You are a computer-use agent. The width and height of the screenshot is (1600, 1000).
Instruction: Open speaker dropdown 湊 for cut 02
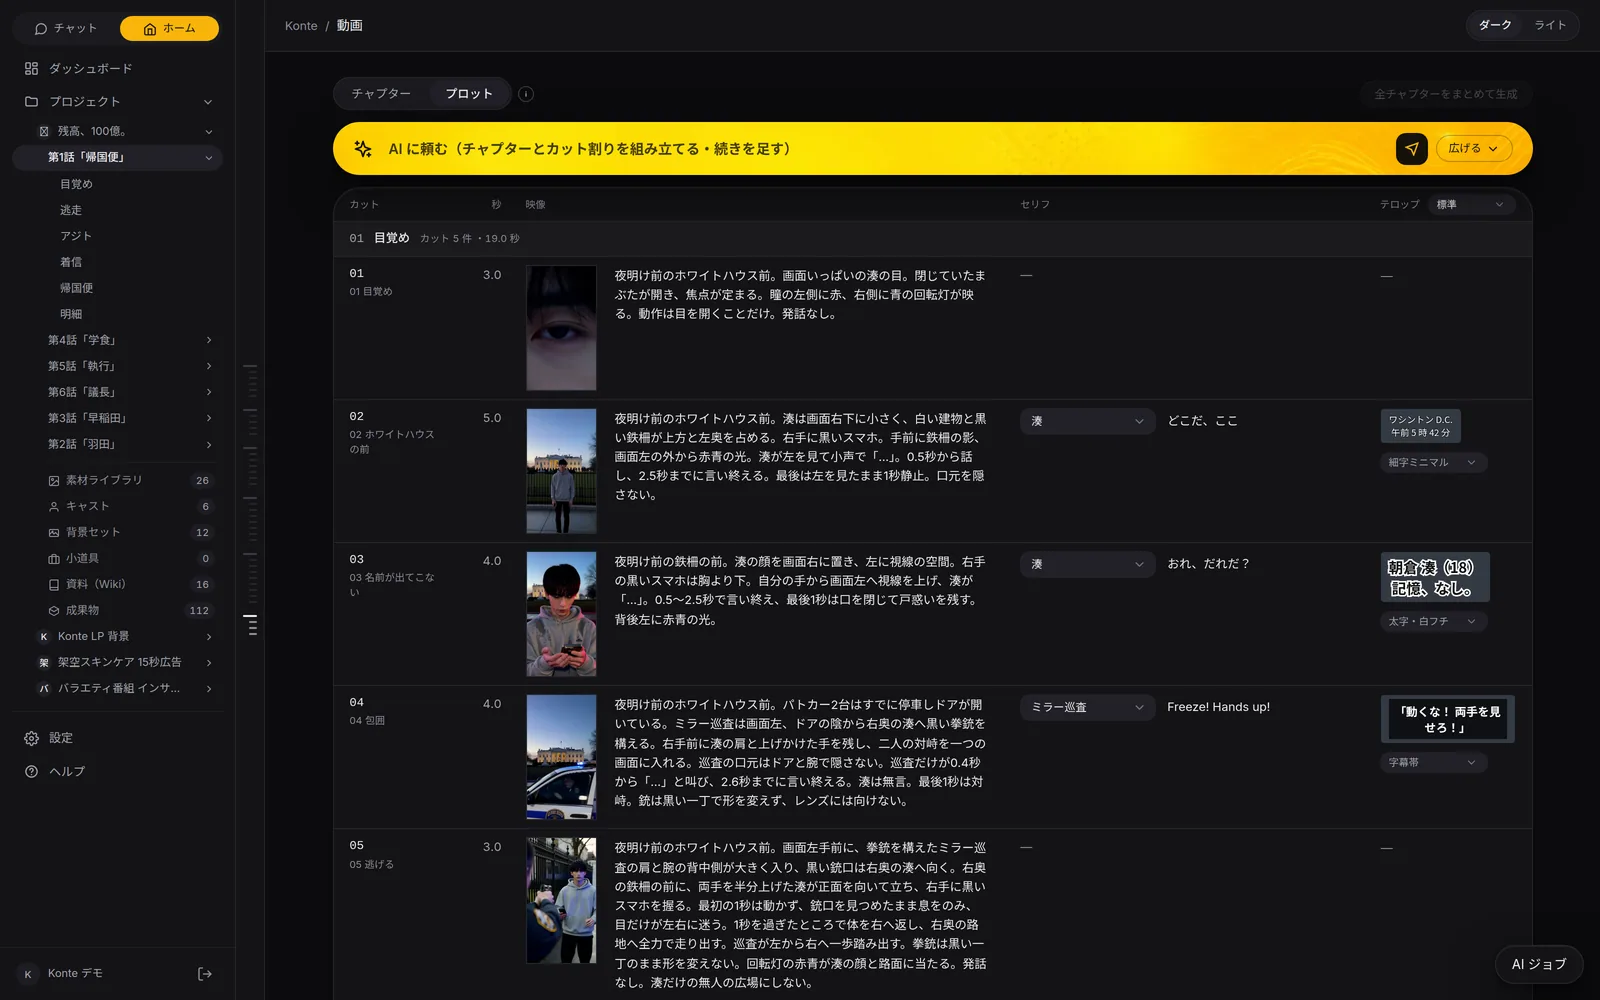coord(1087,421)
